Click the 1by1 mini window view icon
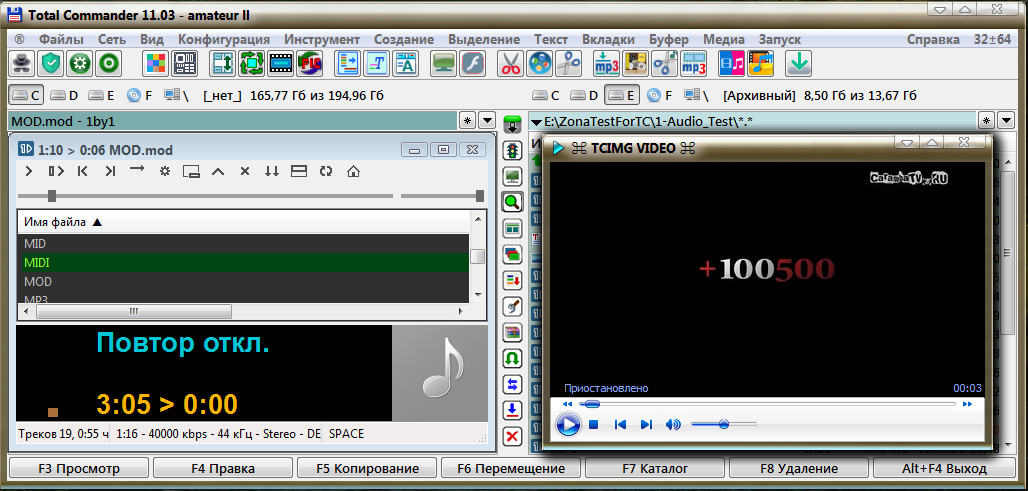Screen dimensions: 1028x491 [191, 171]
